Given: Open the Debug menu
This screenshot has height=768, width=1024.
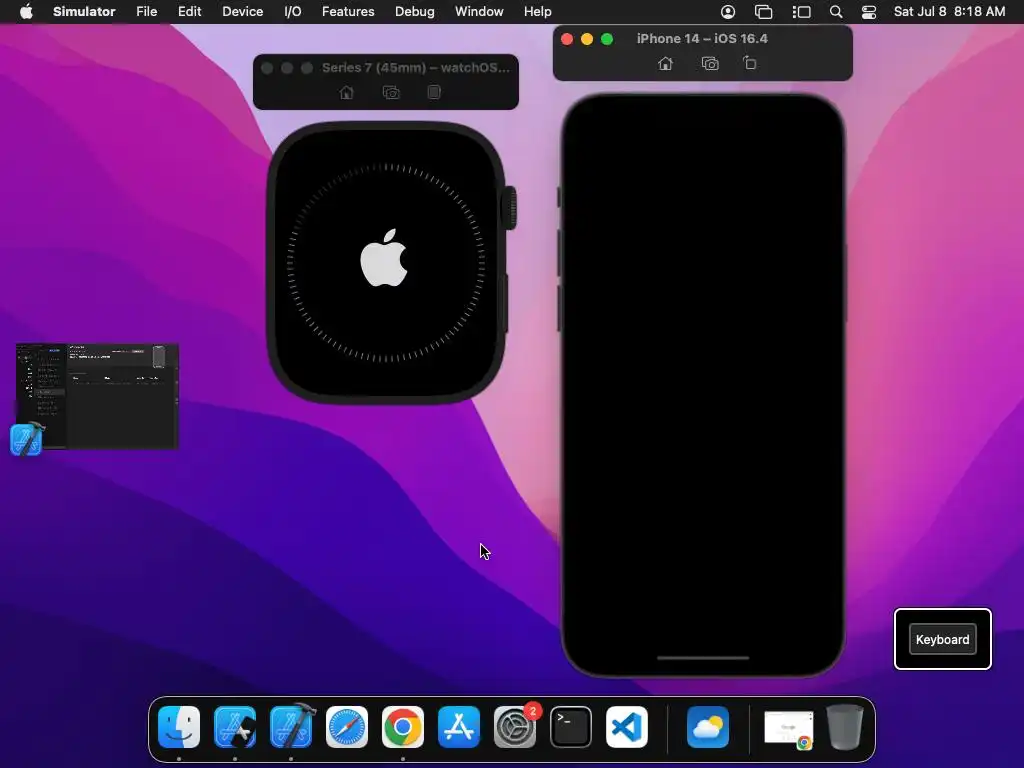Looking at the screenshot, I should pyautogui.click(x=415, y=11).
